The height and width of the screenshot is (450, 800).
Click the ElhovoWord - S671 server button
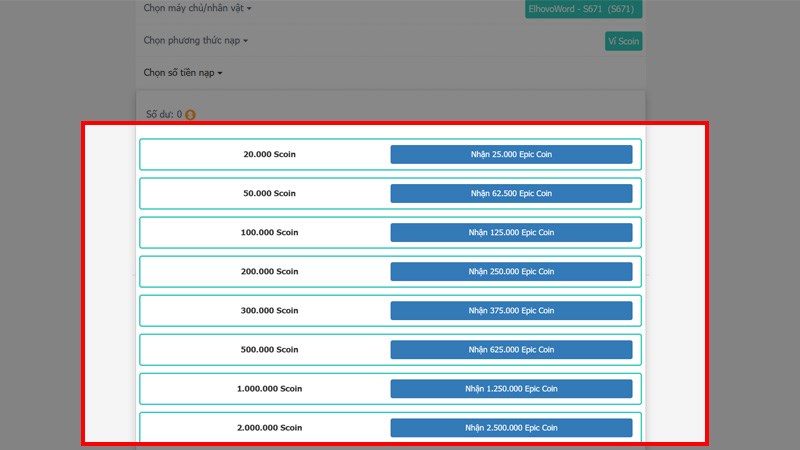[583, 9]
